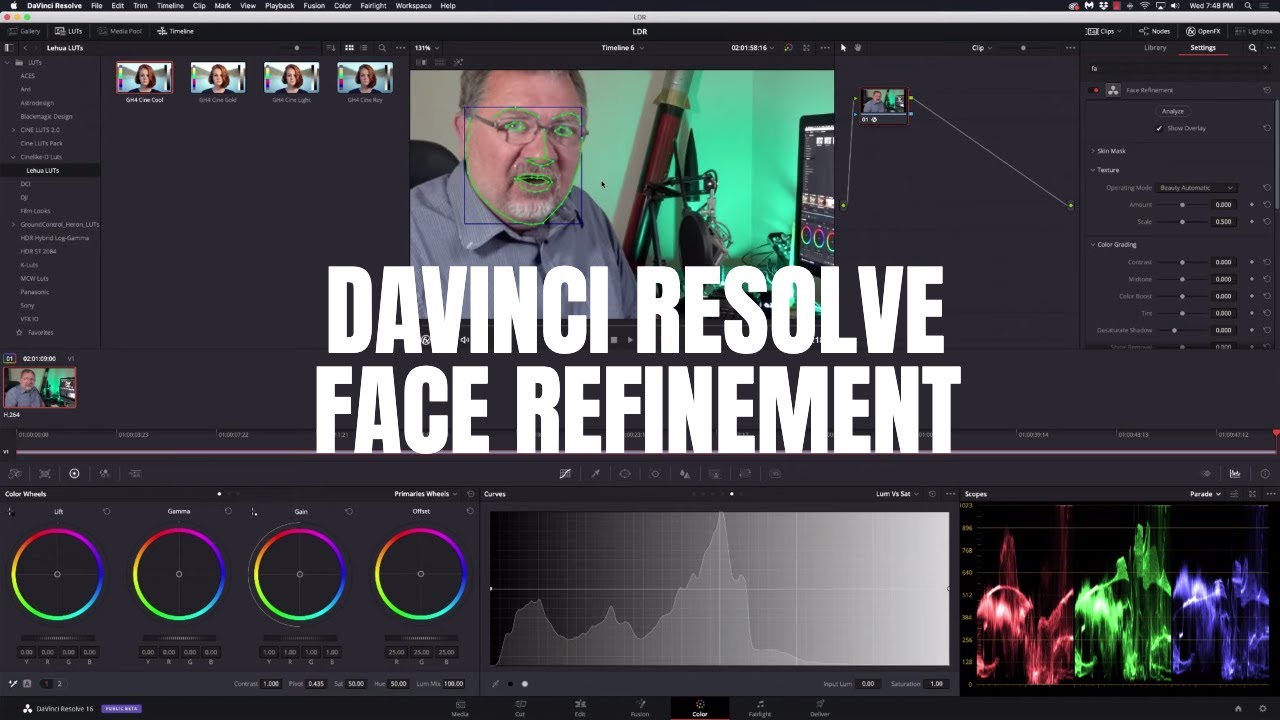Image resolution: width=1280 pixels, height=720 pixels.
Task: Click the center of the Gamma color wheel
Action: click(179, 574)
